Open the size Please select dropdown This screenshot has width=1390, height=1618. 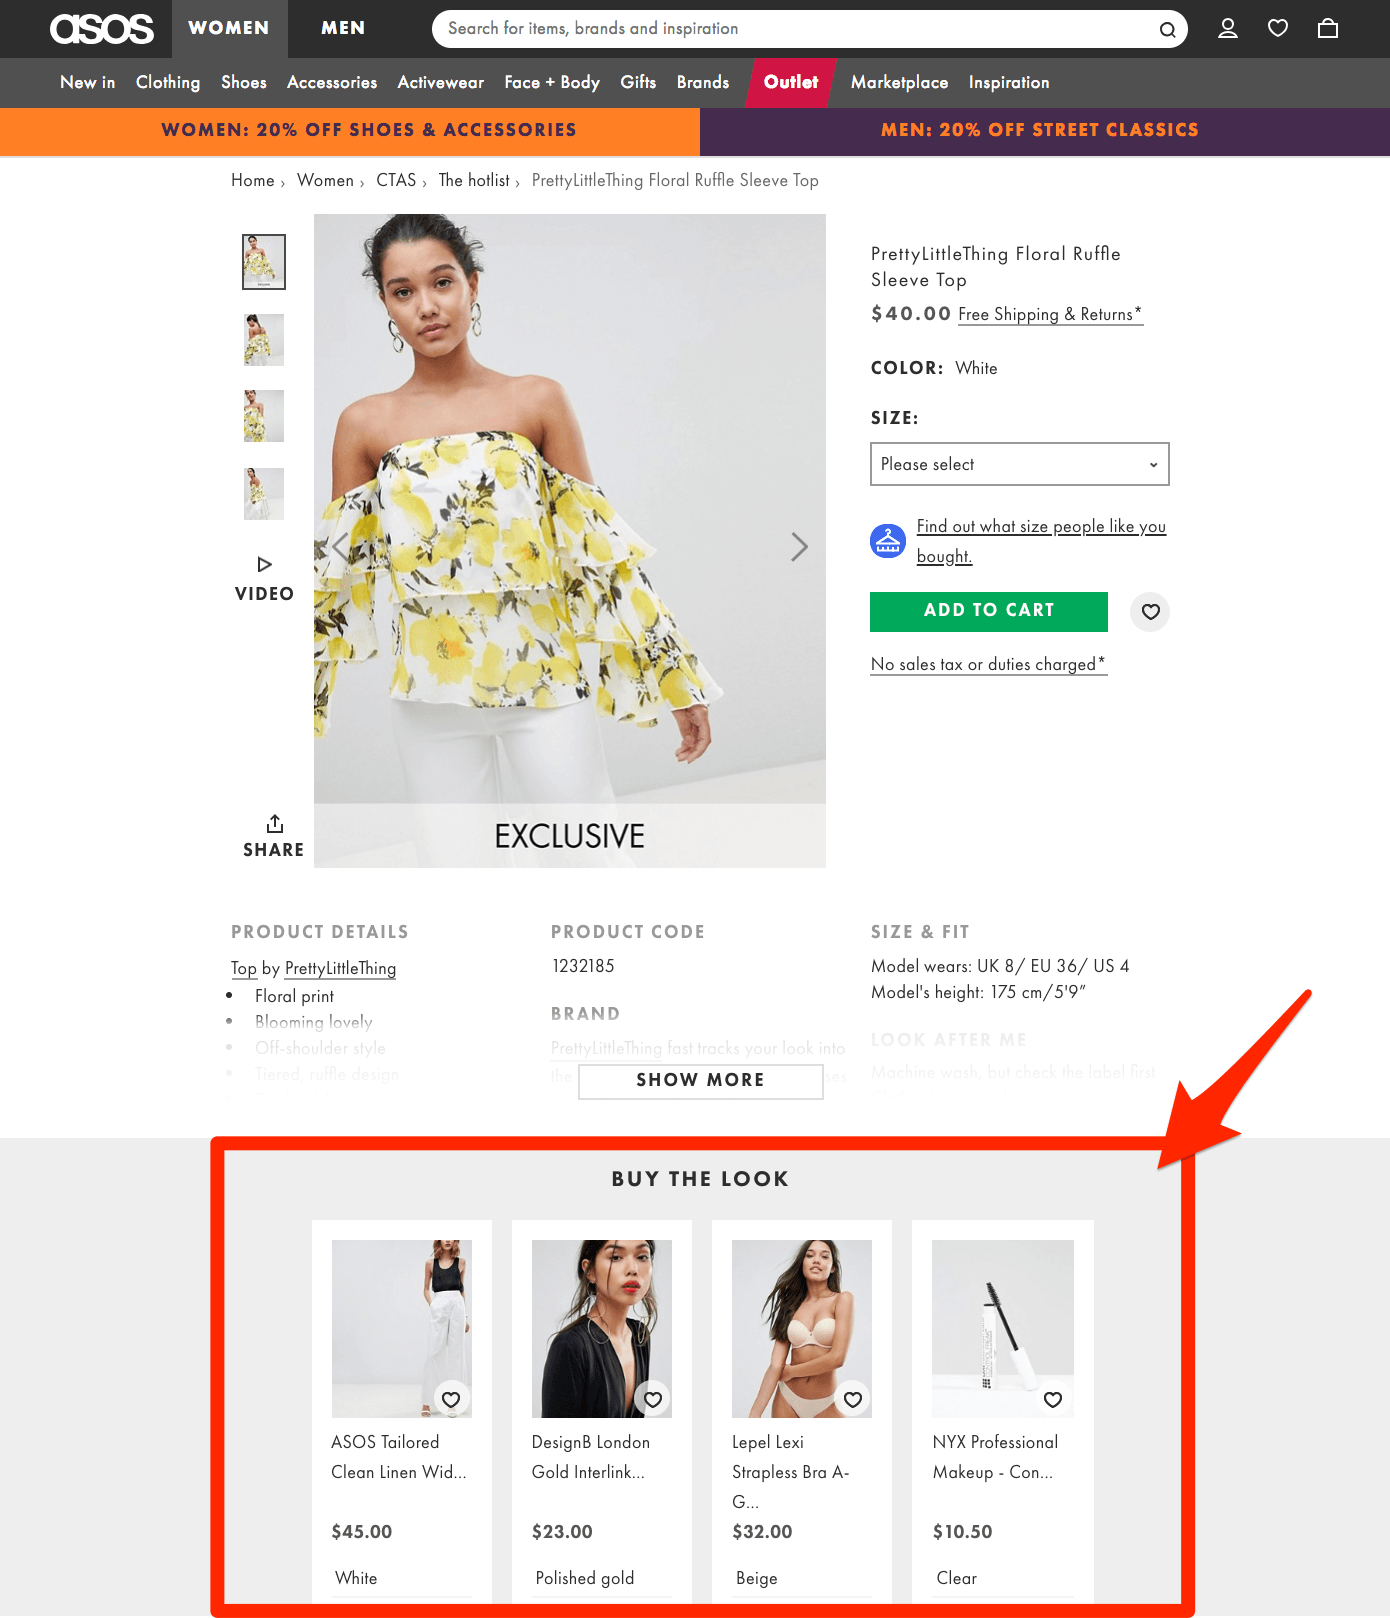click(x=1019, y=464)
